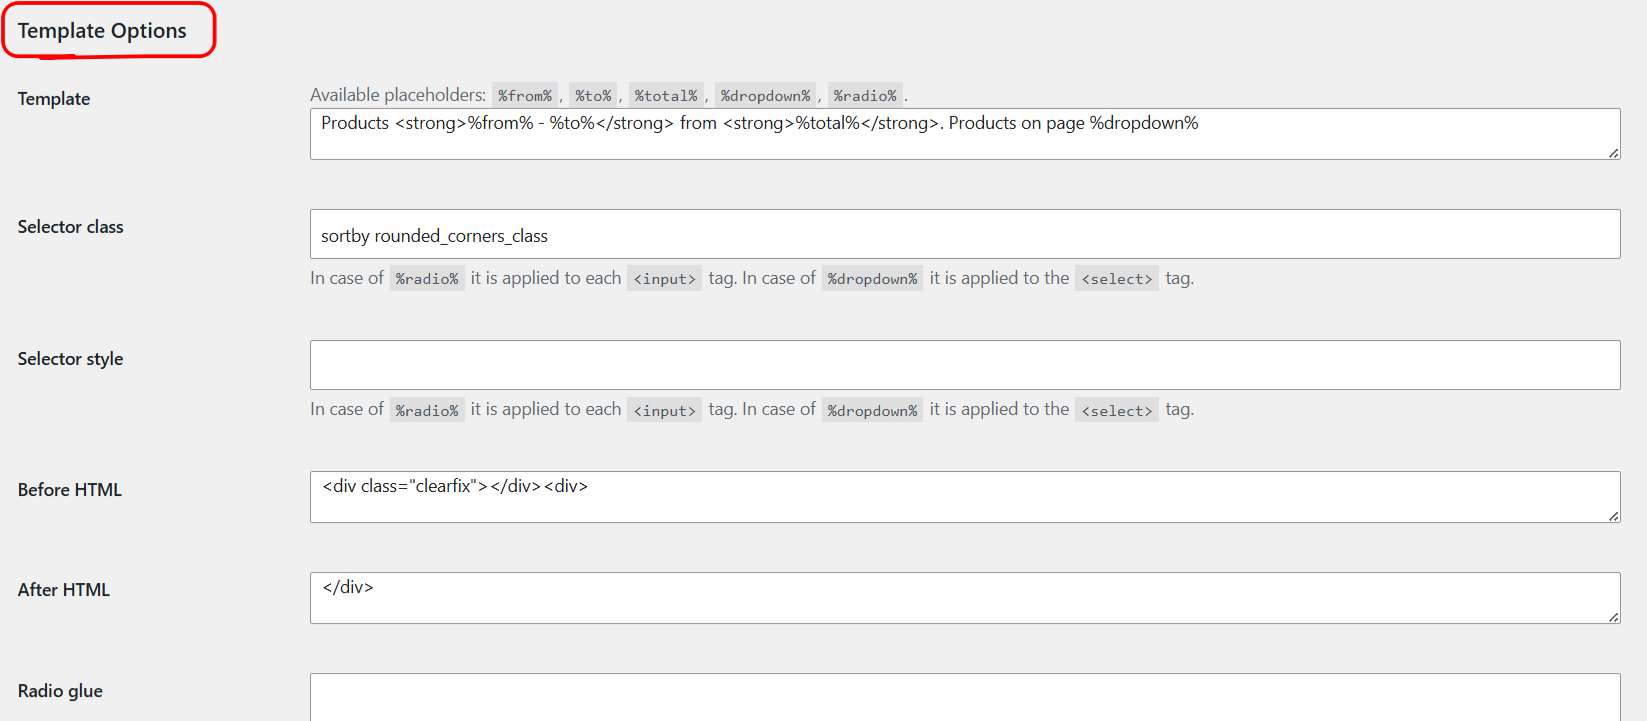
Task: Click <input> code under Selector style
Action: pos(665,410)
